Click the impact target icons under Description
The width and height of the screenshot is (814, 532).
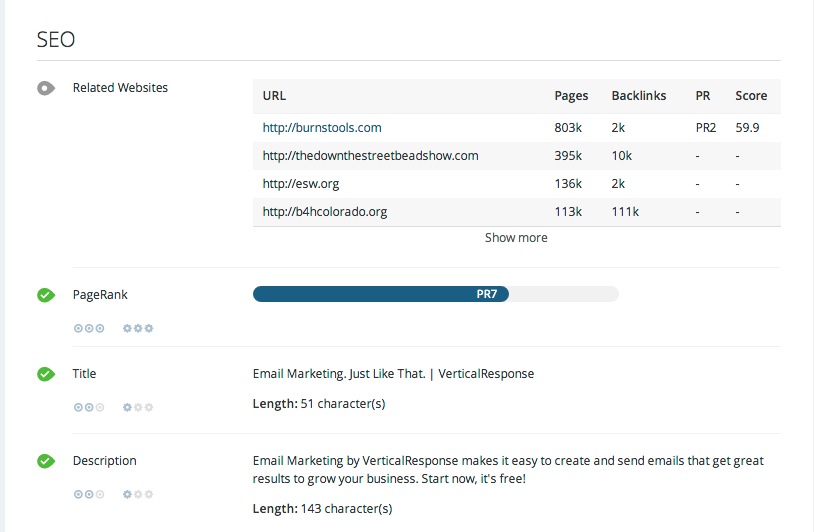click(89, 494)
